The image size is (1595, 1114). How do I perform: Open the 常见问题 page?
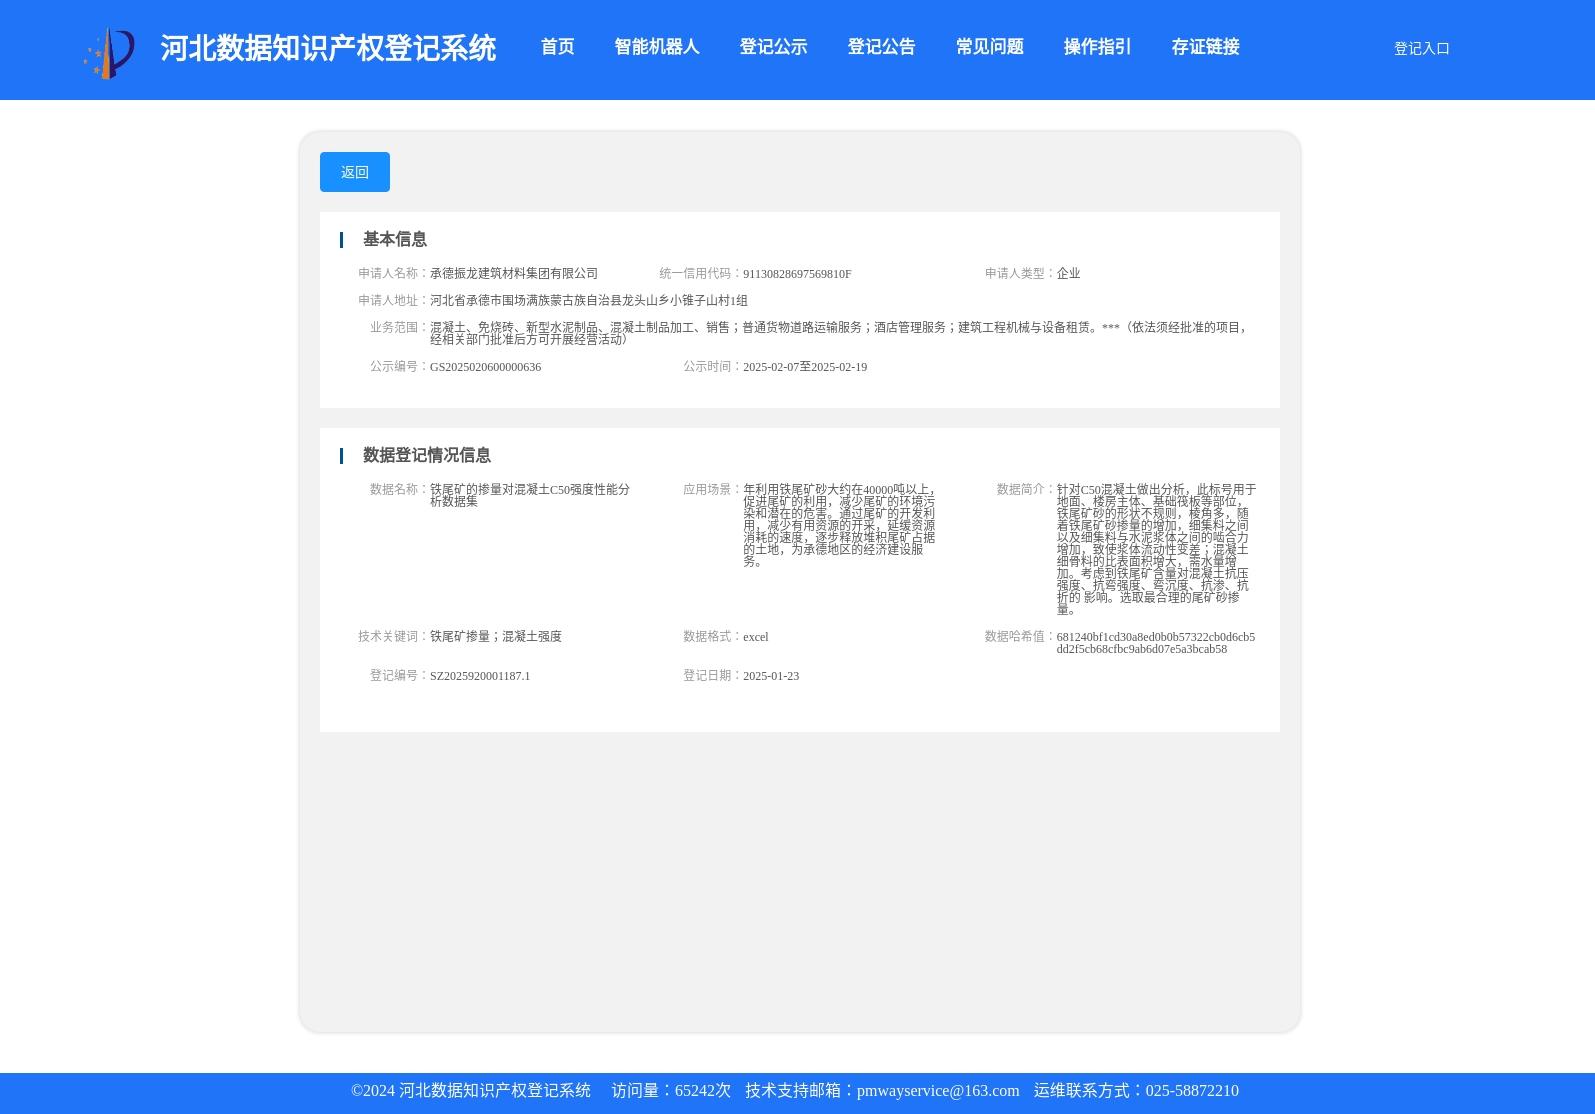point(989,47)
